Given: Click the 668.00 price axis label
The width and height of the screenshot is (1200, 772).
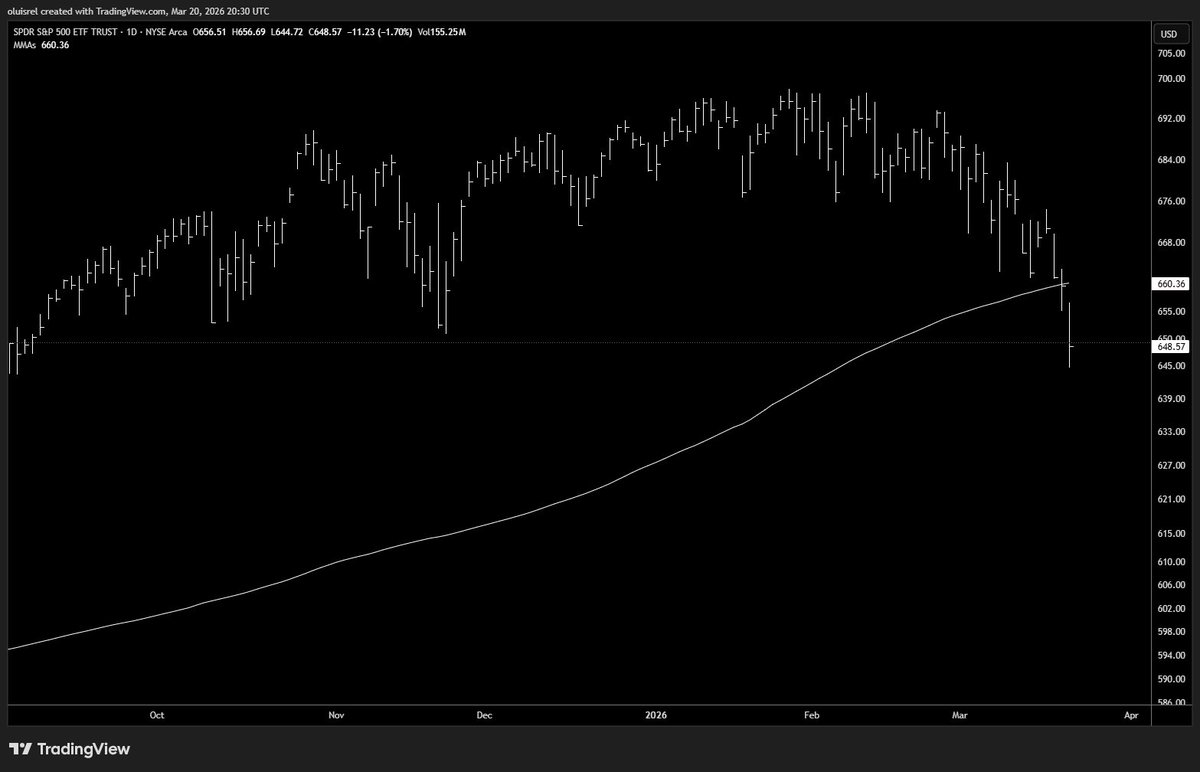Looking at the screenshot, I should (1170, 242).
